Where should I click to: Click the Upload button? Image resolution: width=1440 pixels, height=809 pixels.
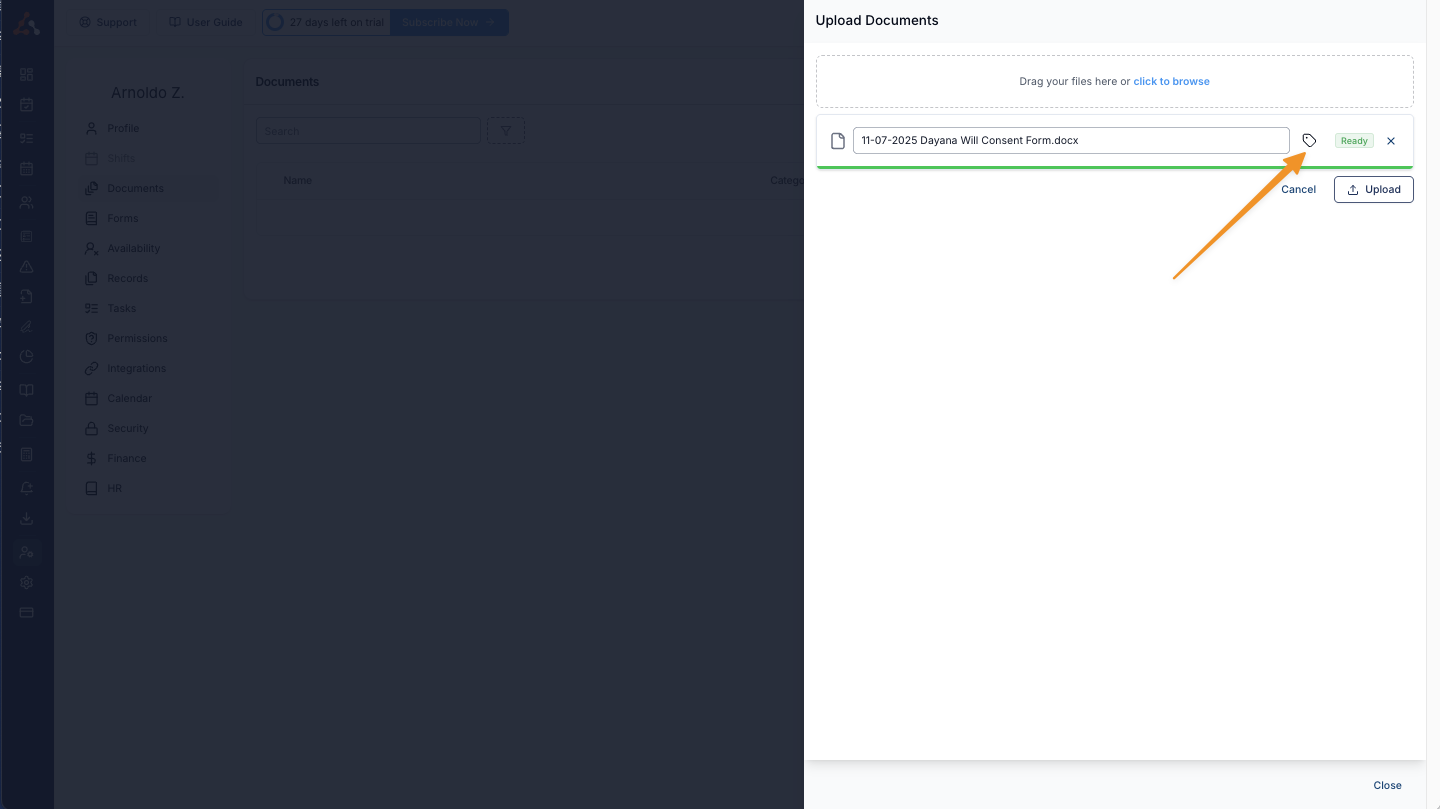click(x=1373, y=190)
